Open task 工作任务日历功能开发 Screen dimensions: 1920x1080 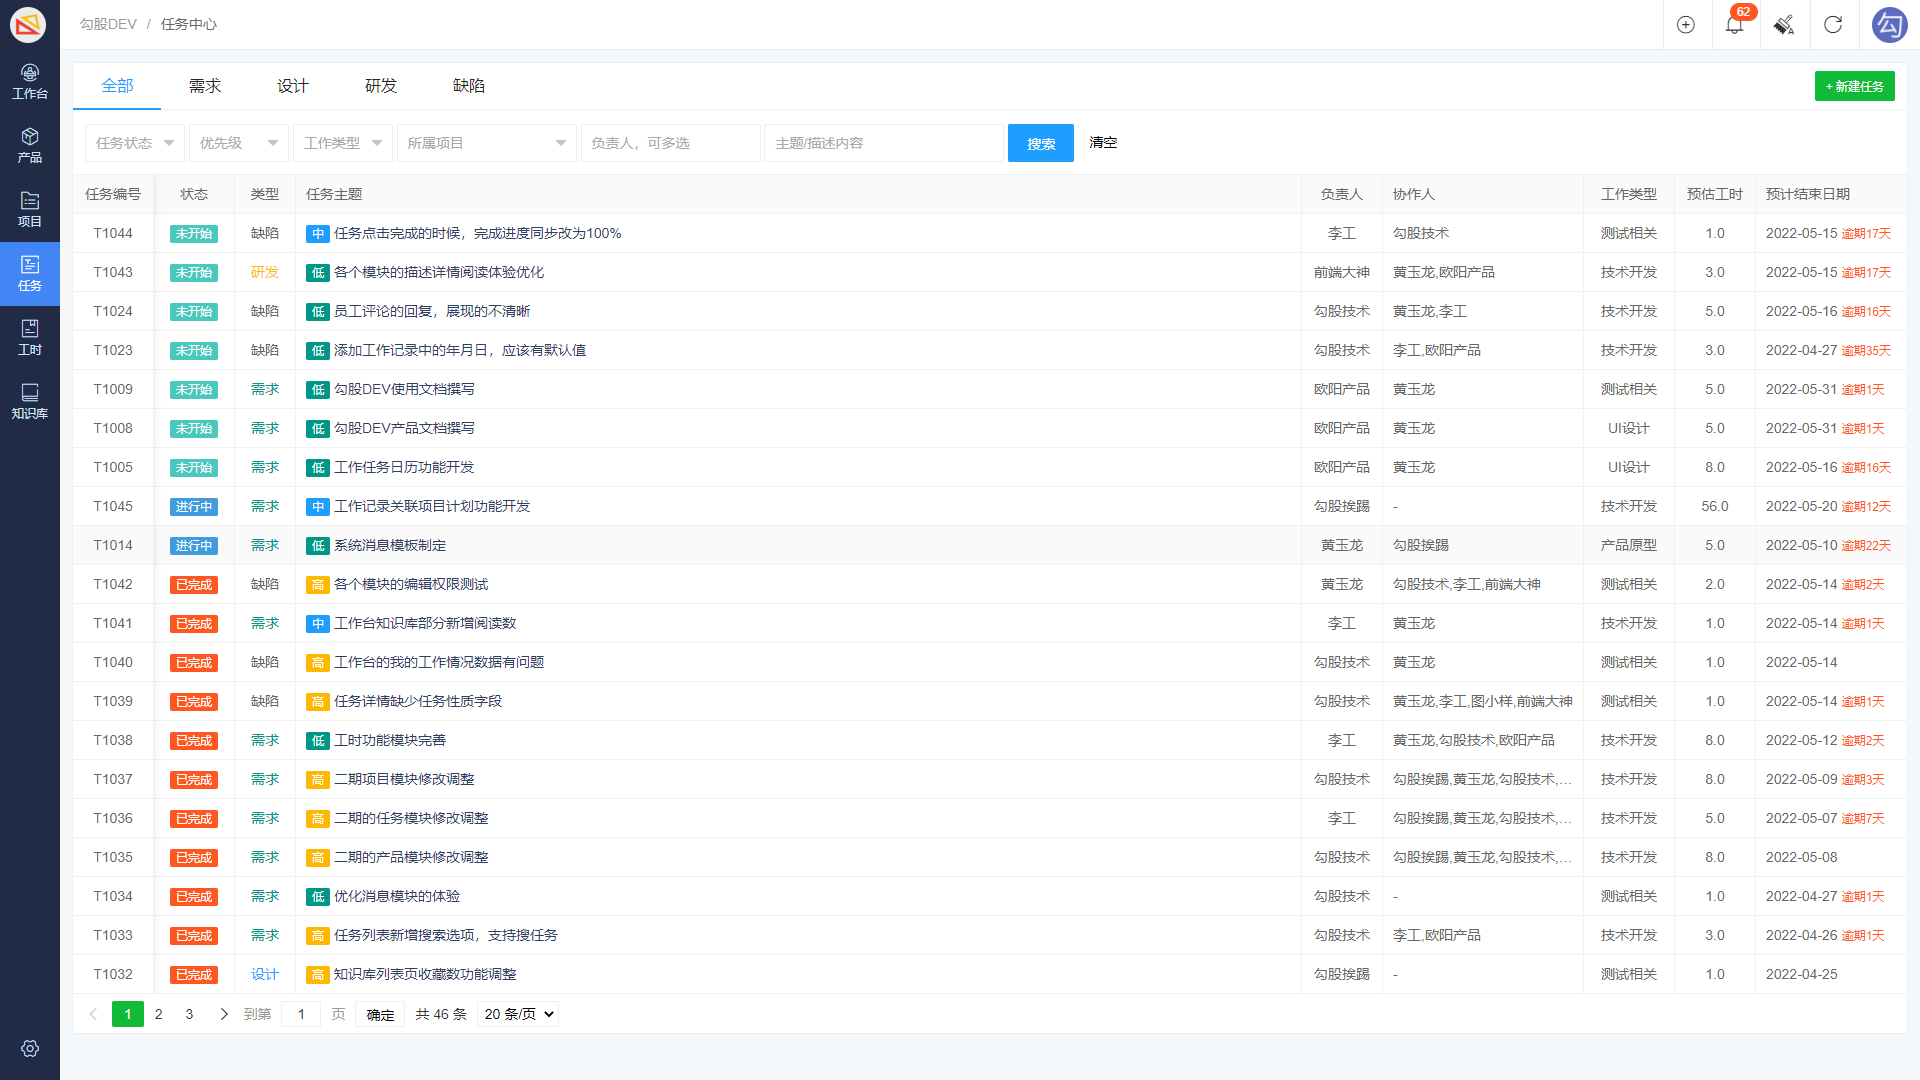point(404,468)
